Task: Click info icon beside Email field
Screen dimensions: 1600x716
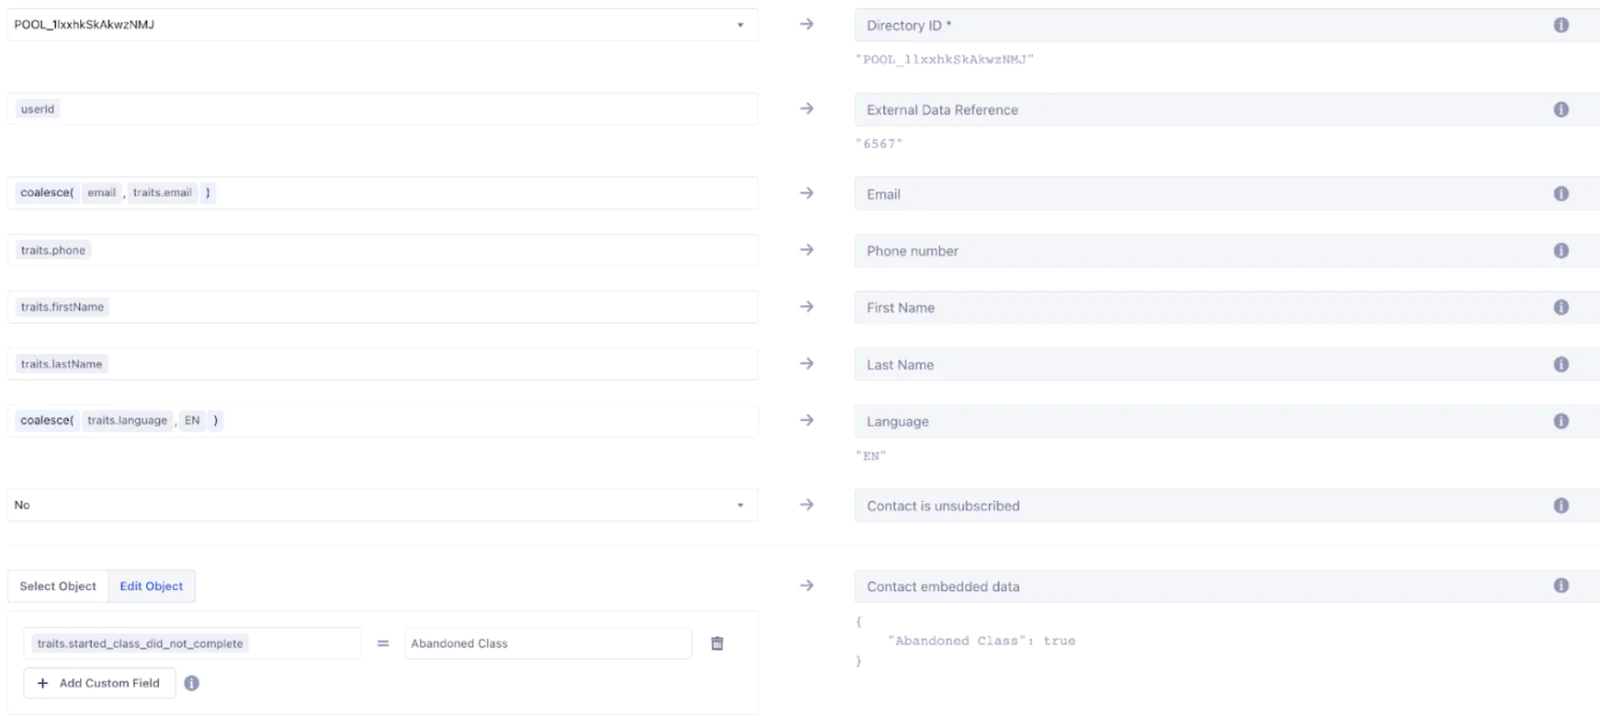Action: [1560, 194]
